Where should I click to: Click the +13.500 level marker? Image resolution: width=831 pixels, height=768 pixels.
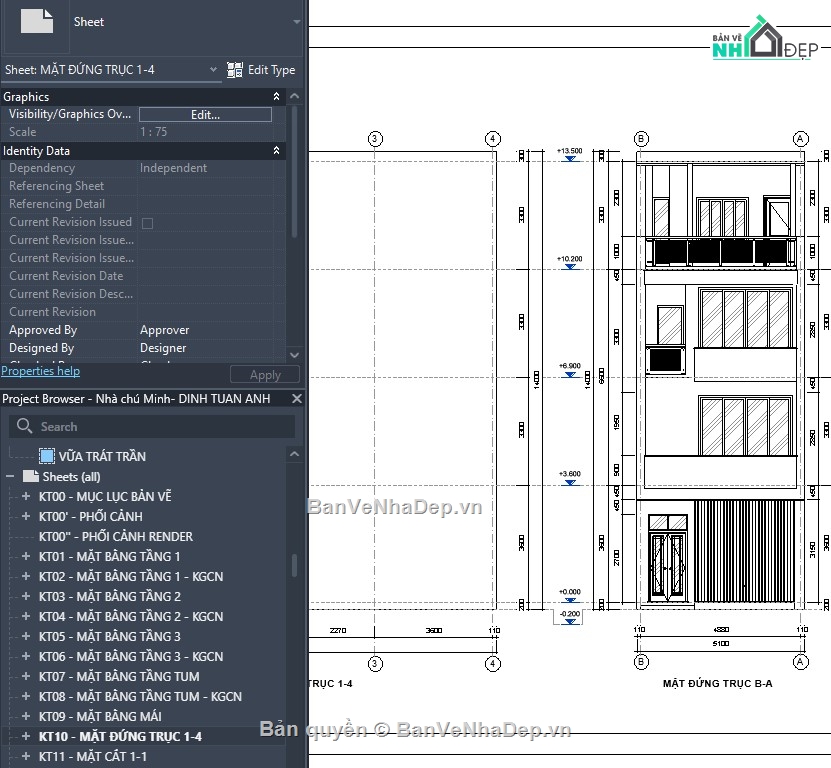(570, 154)
